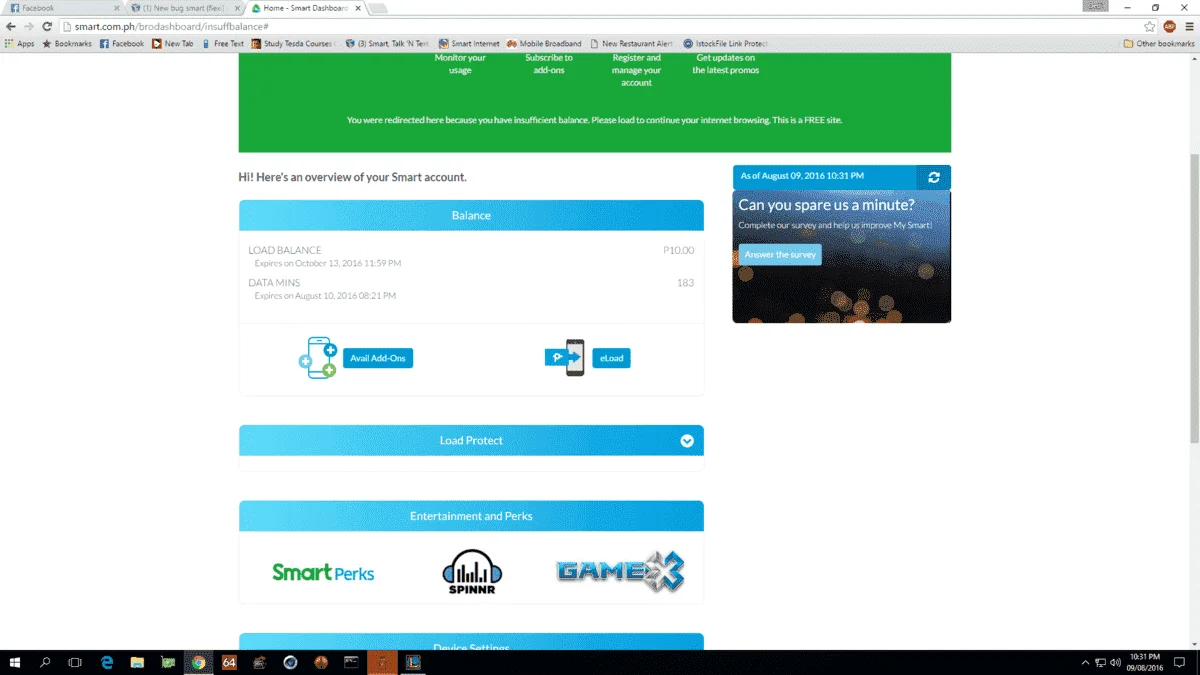
Task: Open the IstockFile Link Protect bookmark
Action: [x=725, y=44]
